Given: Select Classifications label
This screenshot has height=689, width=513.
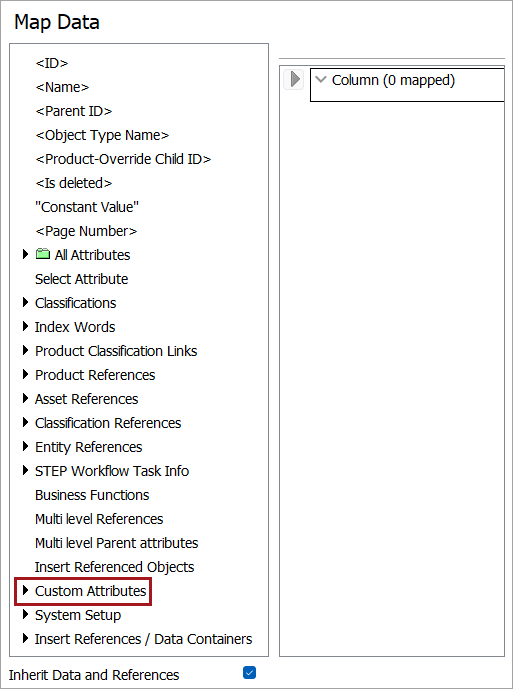Looking at the screenshot, I should pyautogui.click(x=76, y=303).
